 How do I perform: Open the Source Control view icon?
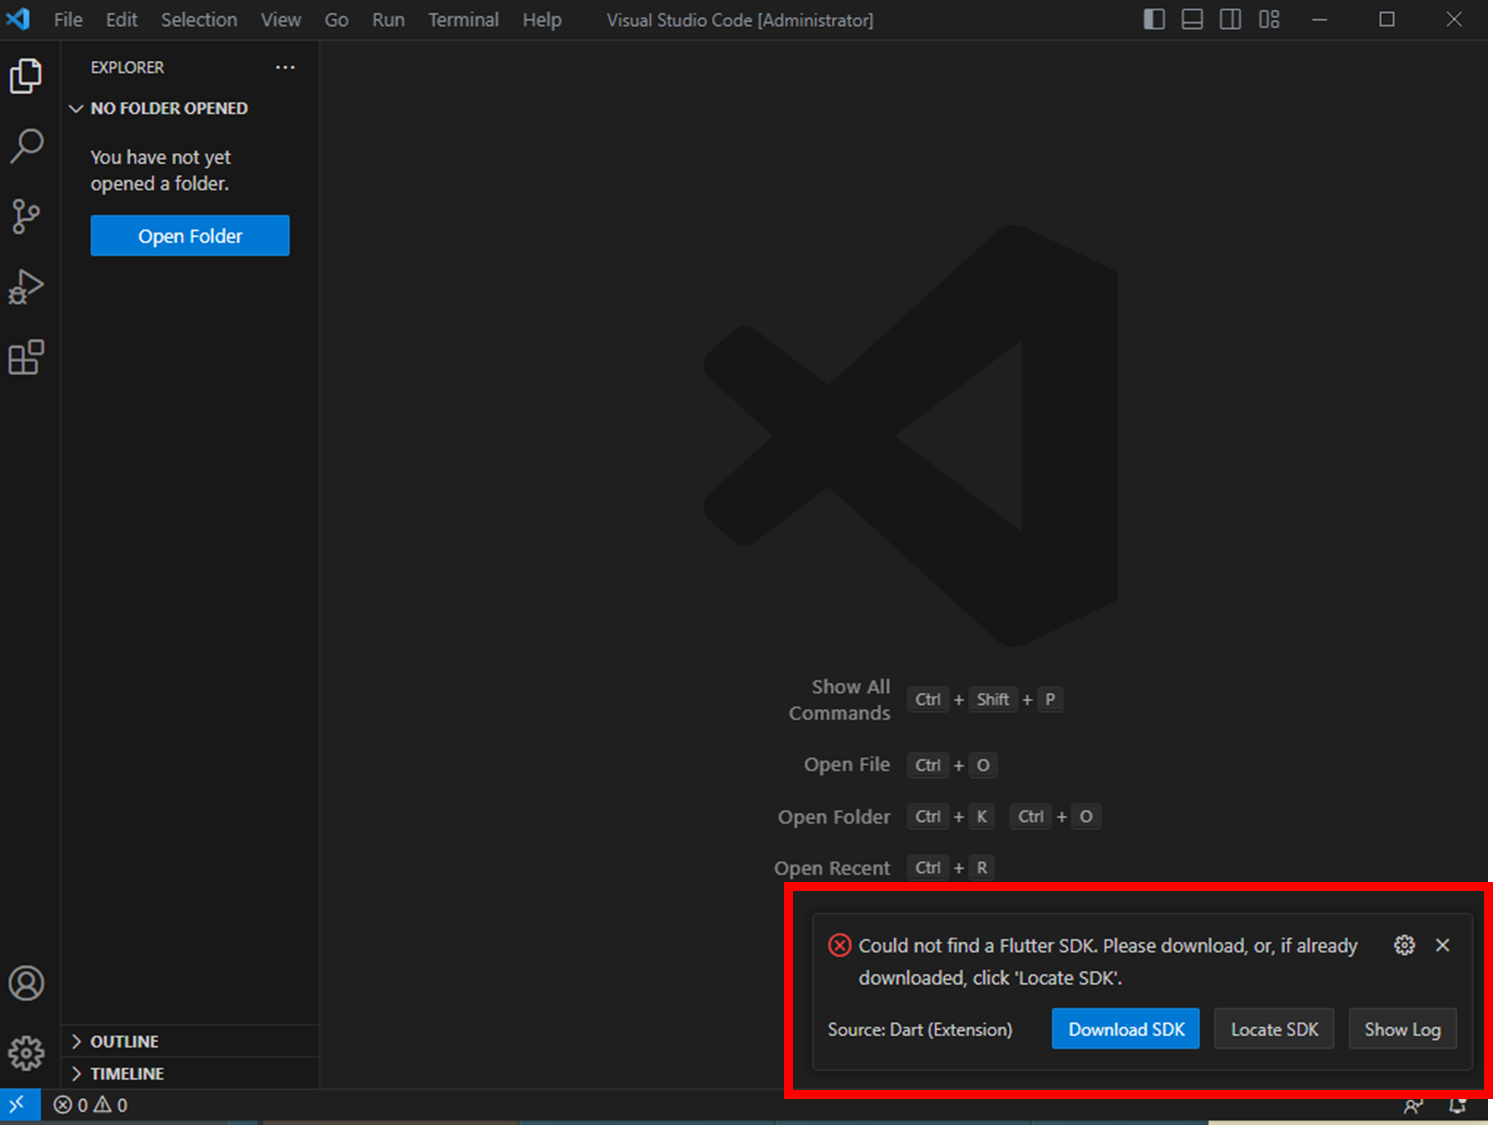[26, 216]
